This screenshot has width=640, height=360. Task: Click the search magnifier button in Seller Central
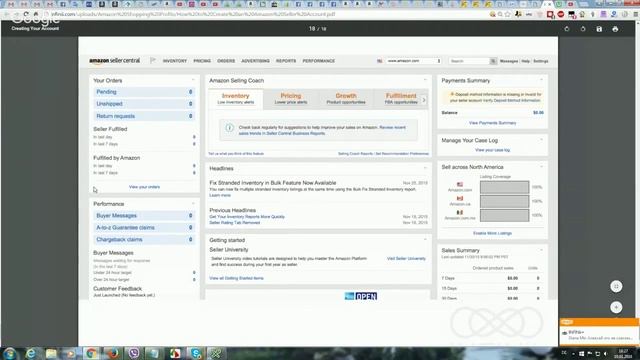[493, 61]
